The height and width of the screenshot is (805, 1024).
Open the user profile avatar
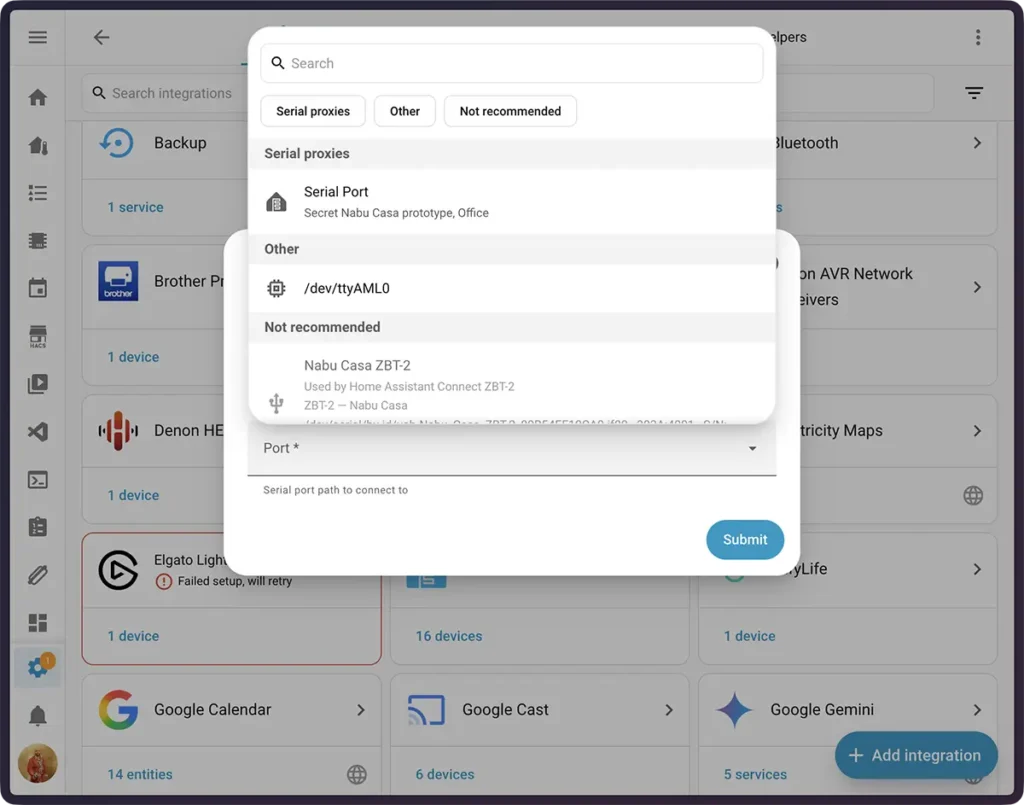pyautogui.click(x=37, y=763)
